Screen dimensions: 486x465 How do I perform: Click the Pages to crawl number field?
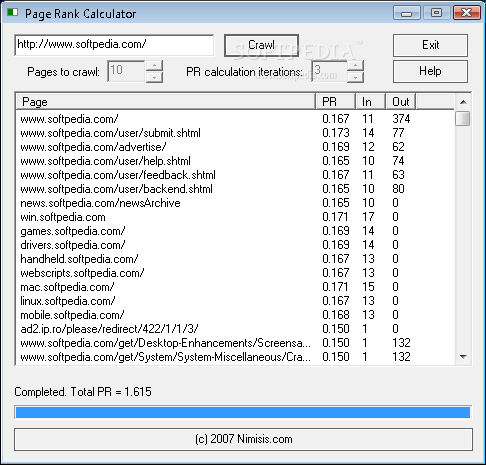126,71
